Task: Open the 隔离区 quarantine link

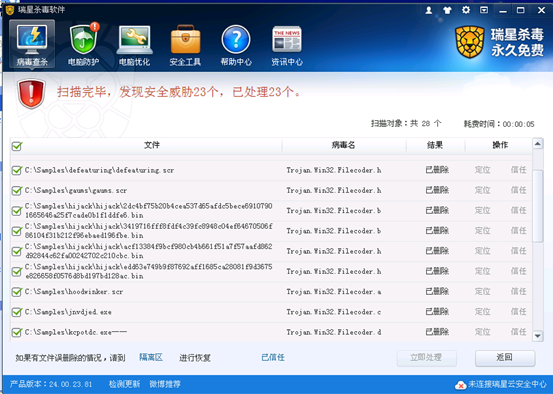Action: [151, 357]
